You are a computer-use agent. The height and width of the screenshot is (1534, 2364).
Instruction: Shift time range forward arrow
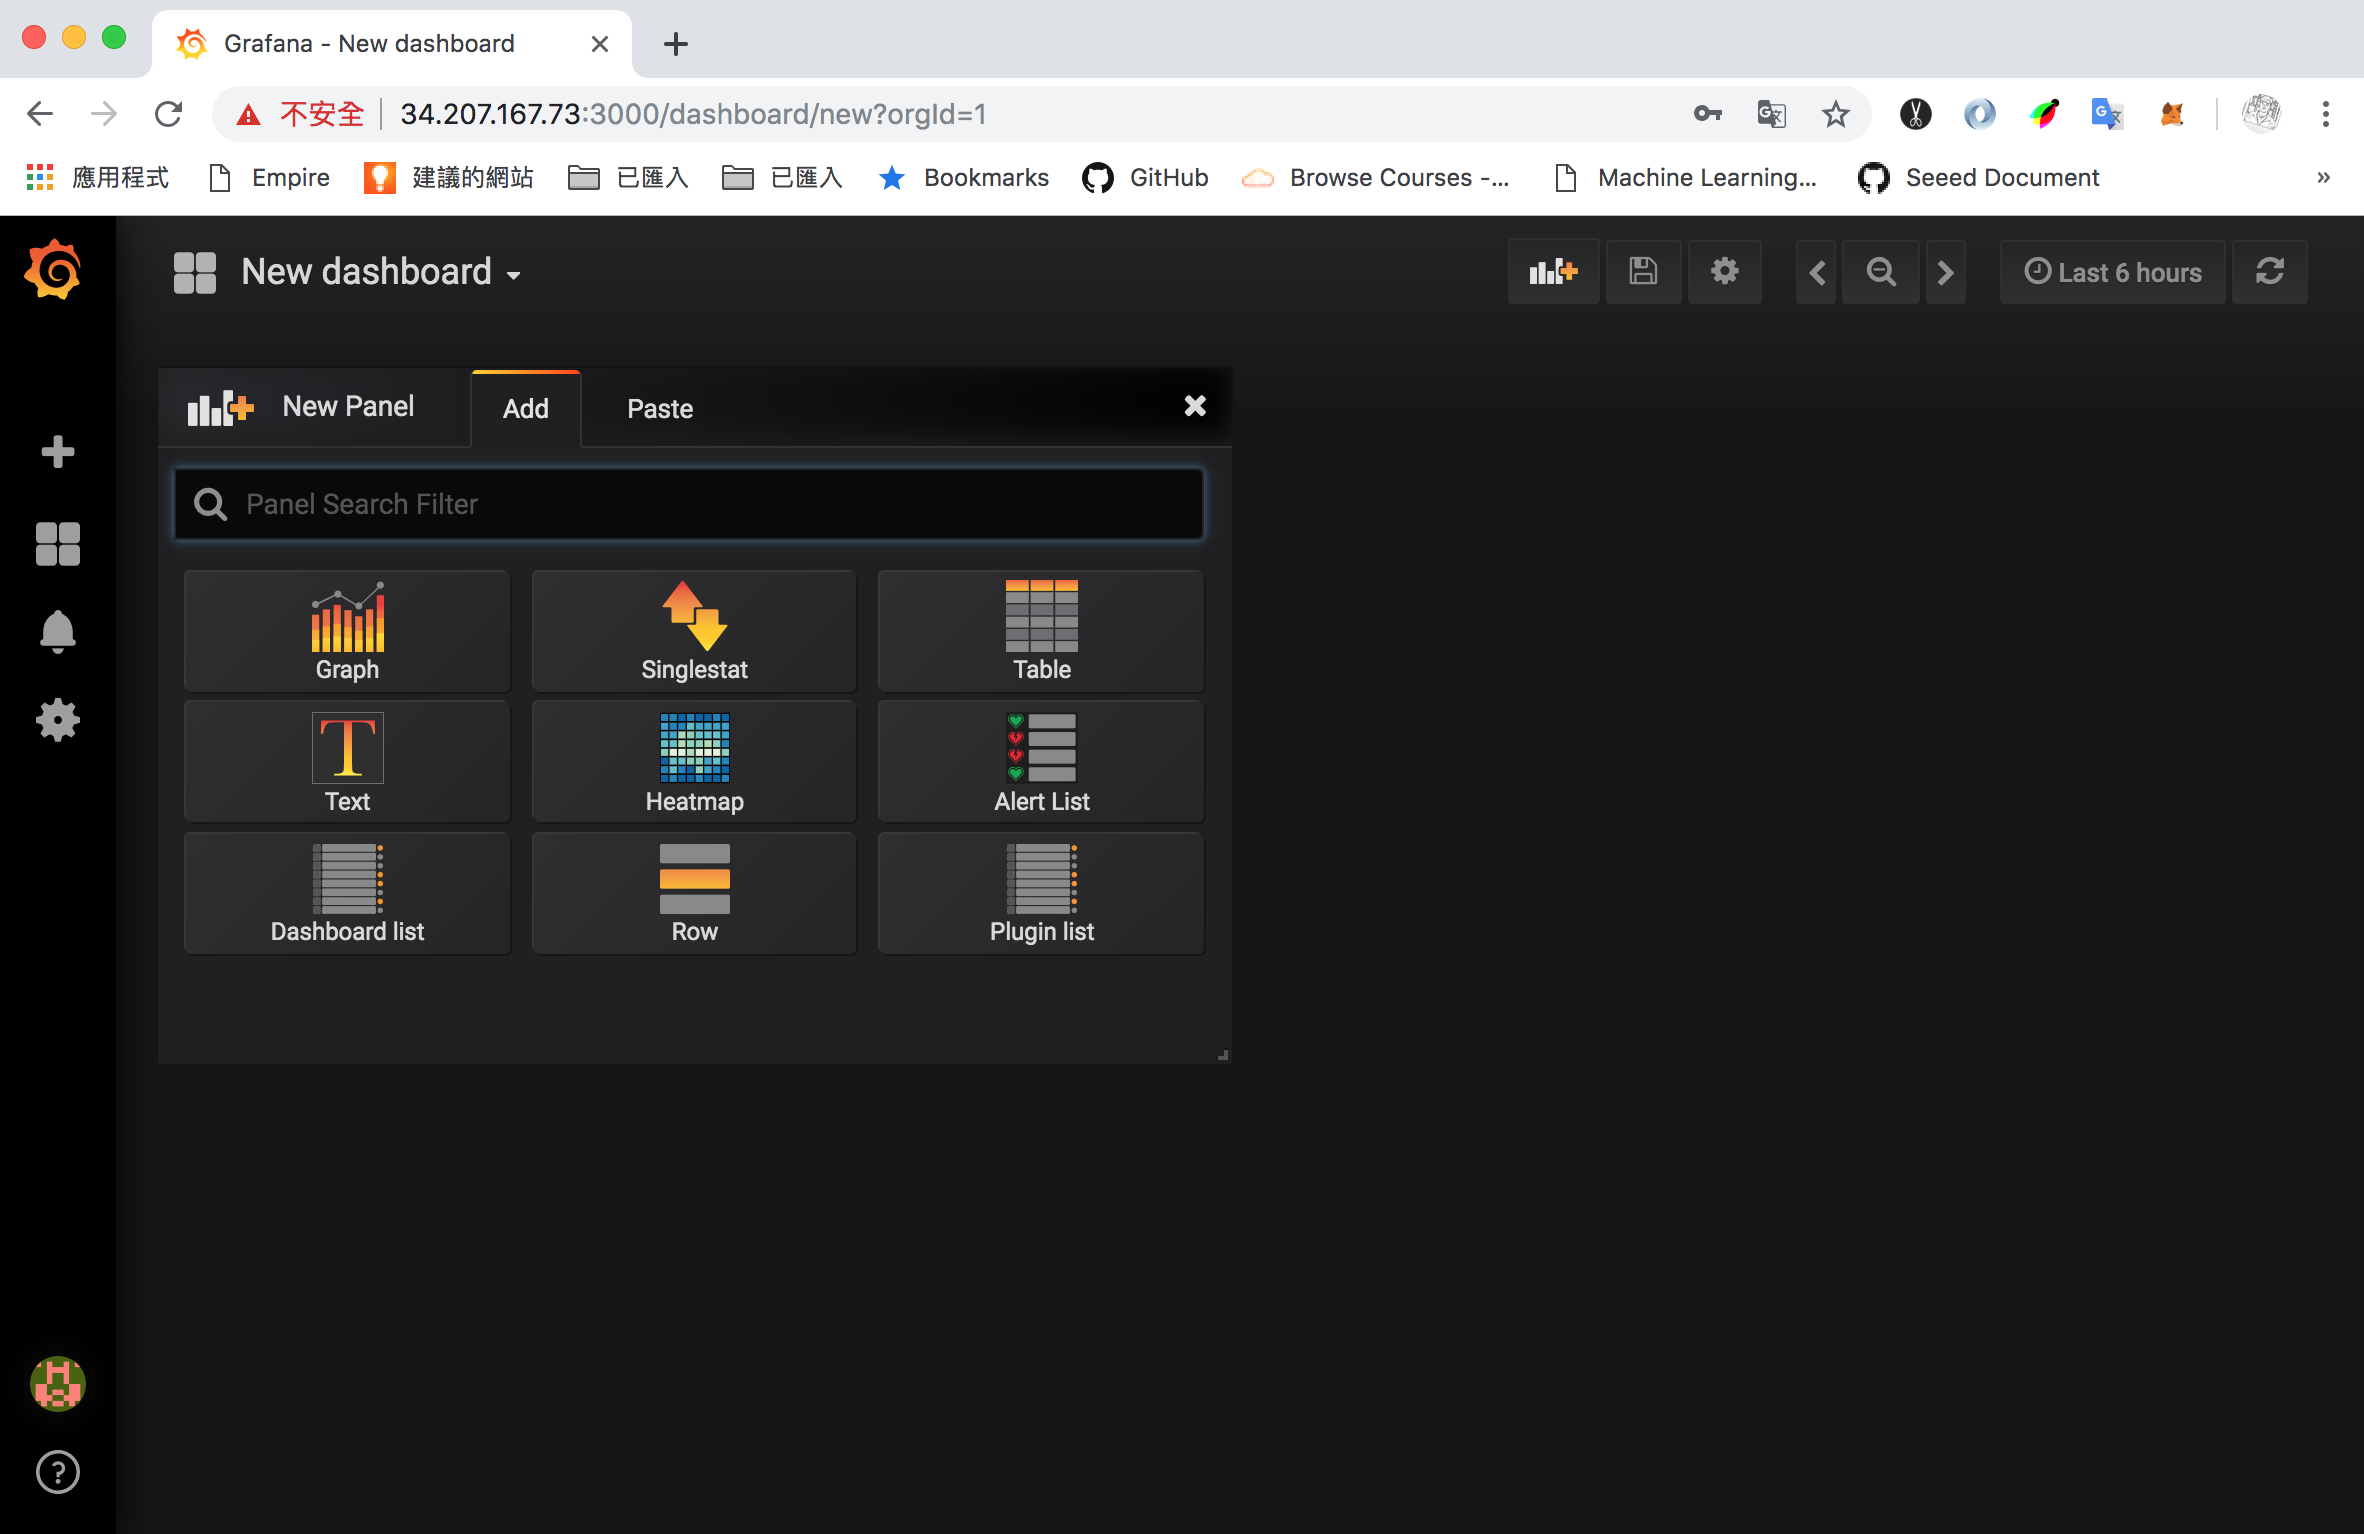(1945, 272)
